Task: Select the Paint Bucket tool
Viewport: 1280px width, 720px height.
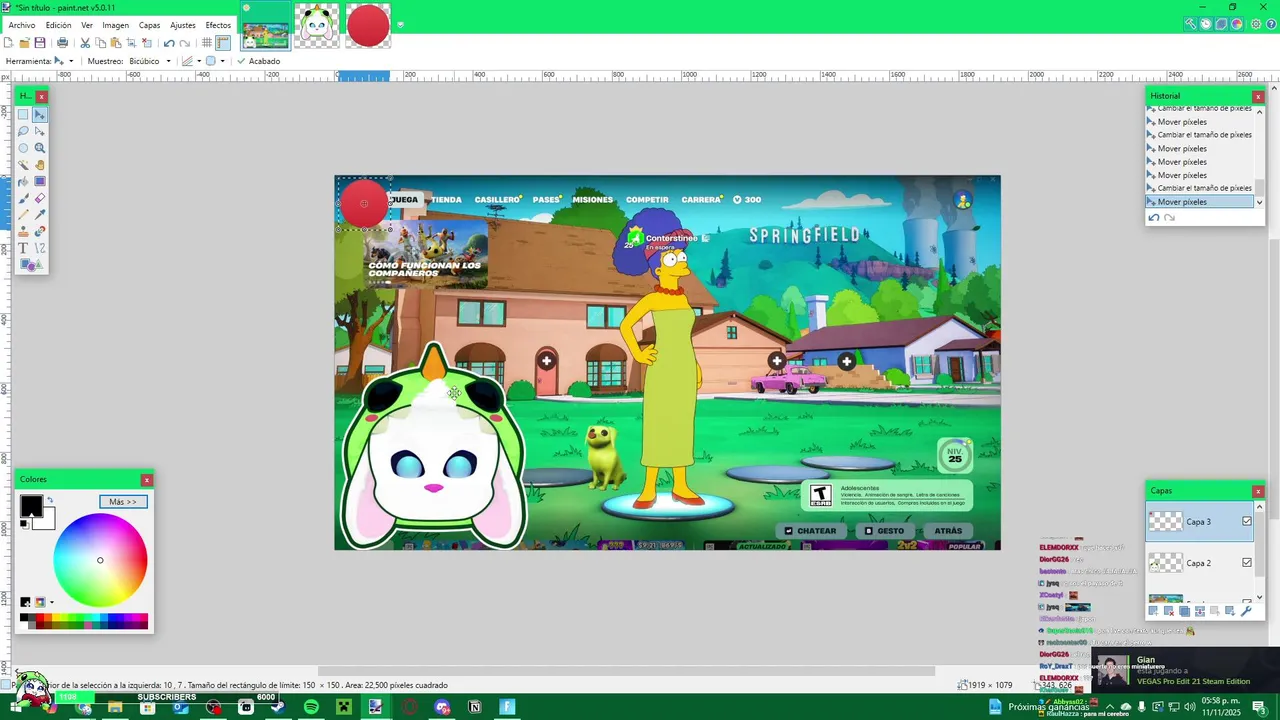Action: (x=23, y=181)
